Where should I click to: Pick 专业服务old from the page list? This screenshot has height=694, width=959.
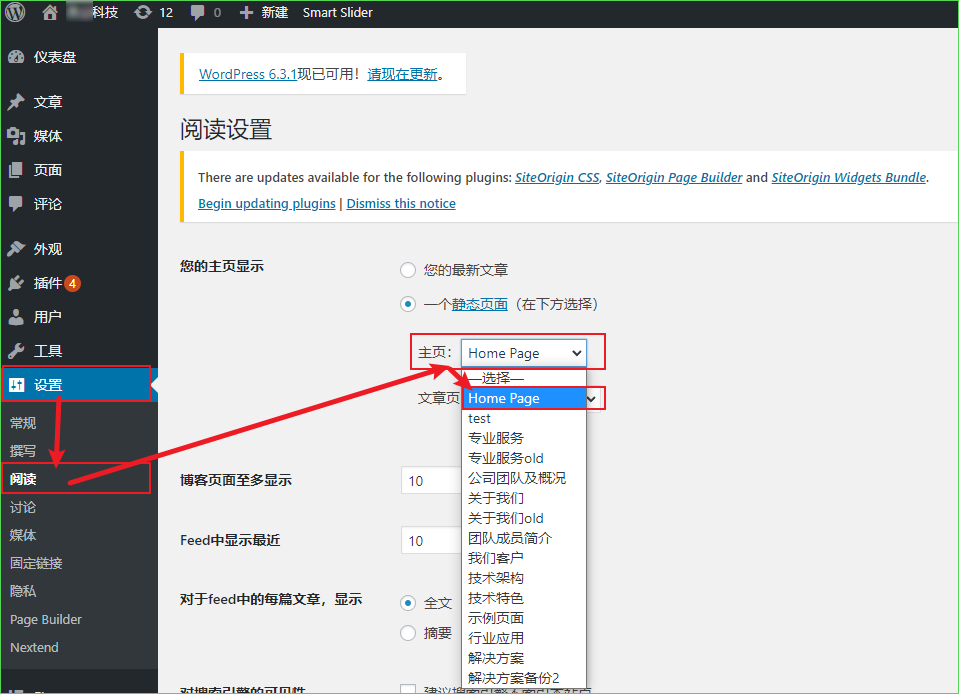pos(524,458)
